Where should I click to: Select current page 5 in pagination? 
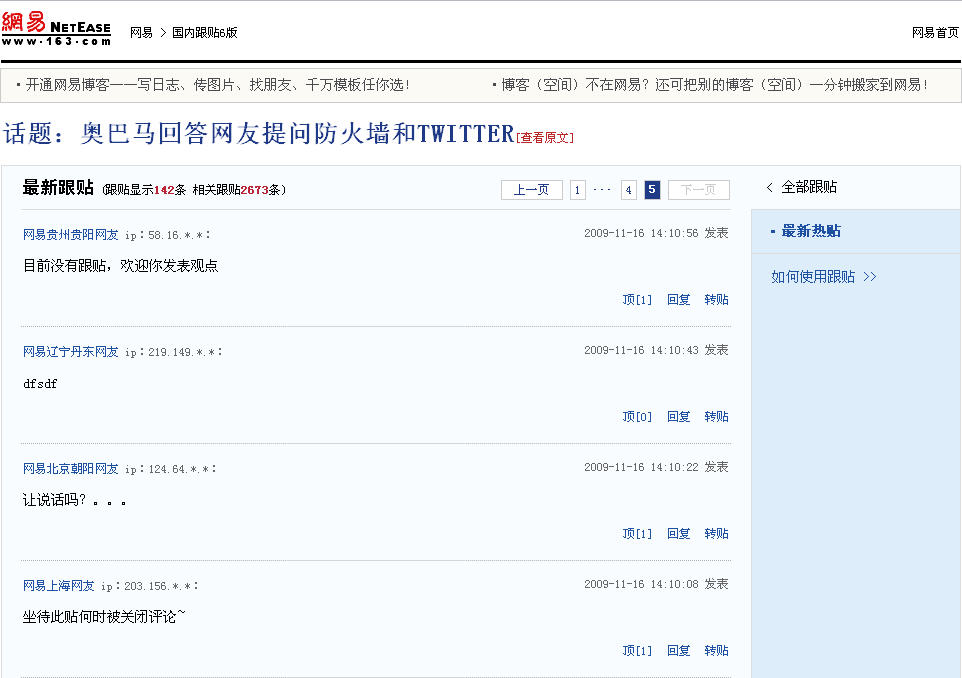tap(652, 190)
